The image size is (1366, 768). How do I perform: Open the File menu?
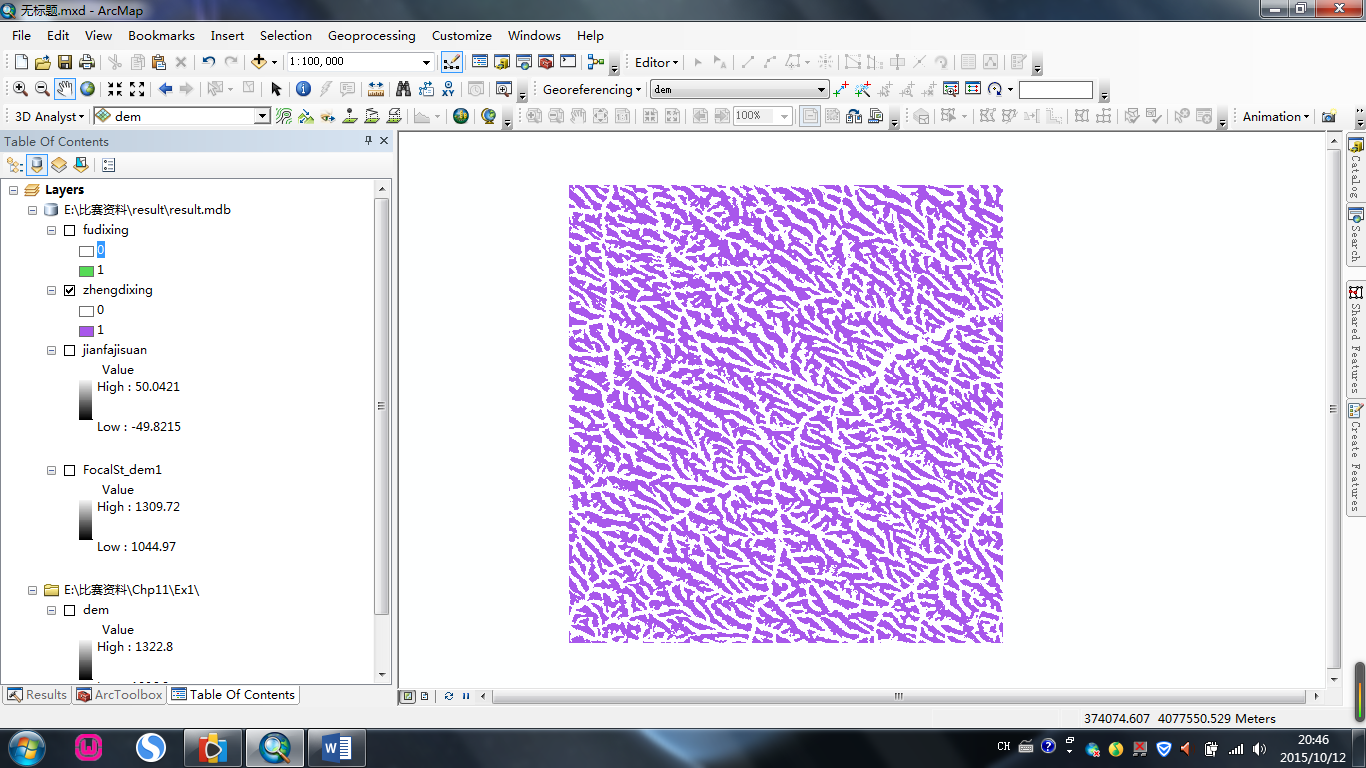[21, 35]
